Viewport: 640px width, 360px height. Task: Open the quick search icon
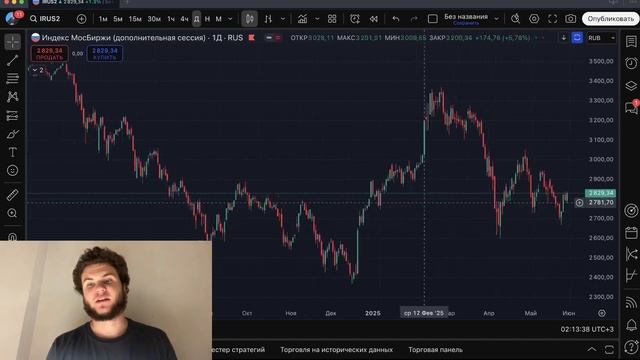516,19
